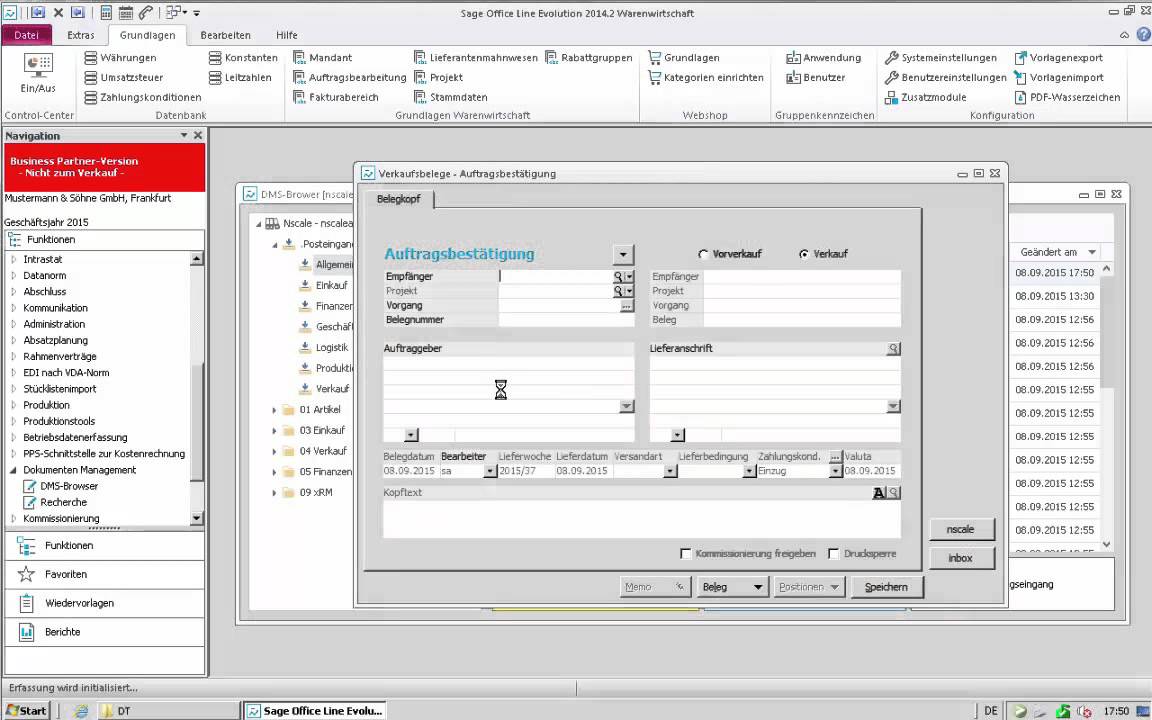The image size is (1152, 720).
Task: Expand the 01 Artikel folder in DMS-Browser
Action: [x=275, y=410]
